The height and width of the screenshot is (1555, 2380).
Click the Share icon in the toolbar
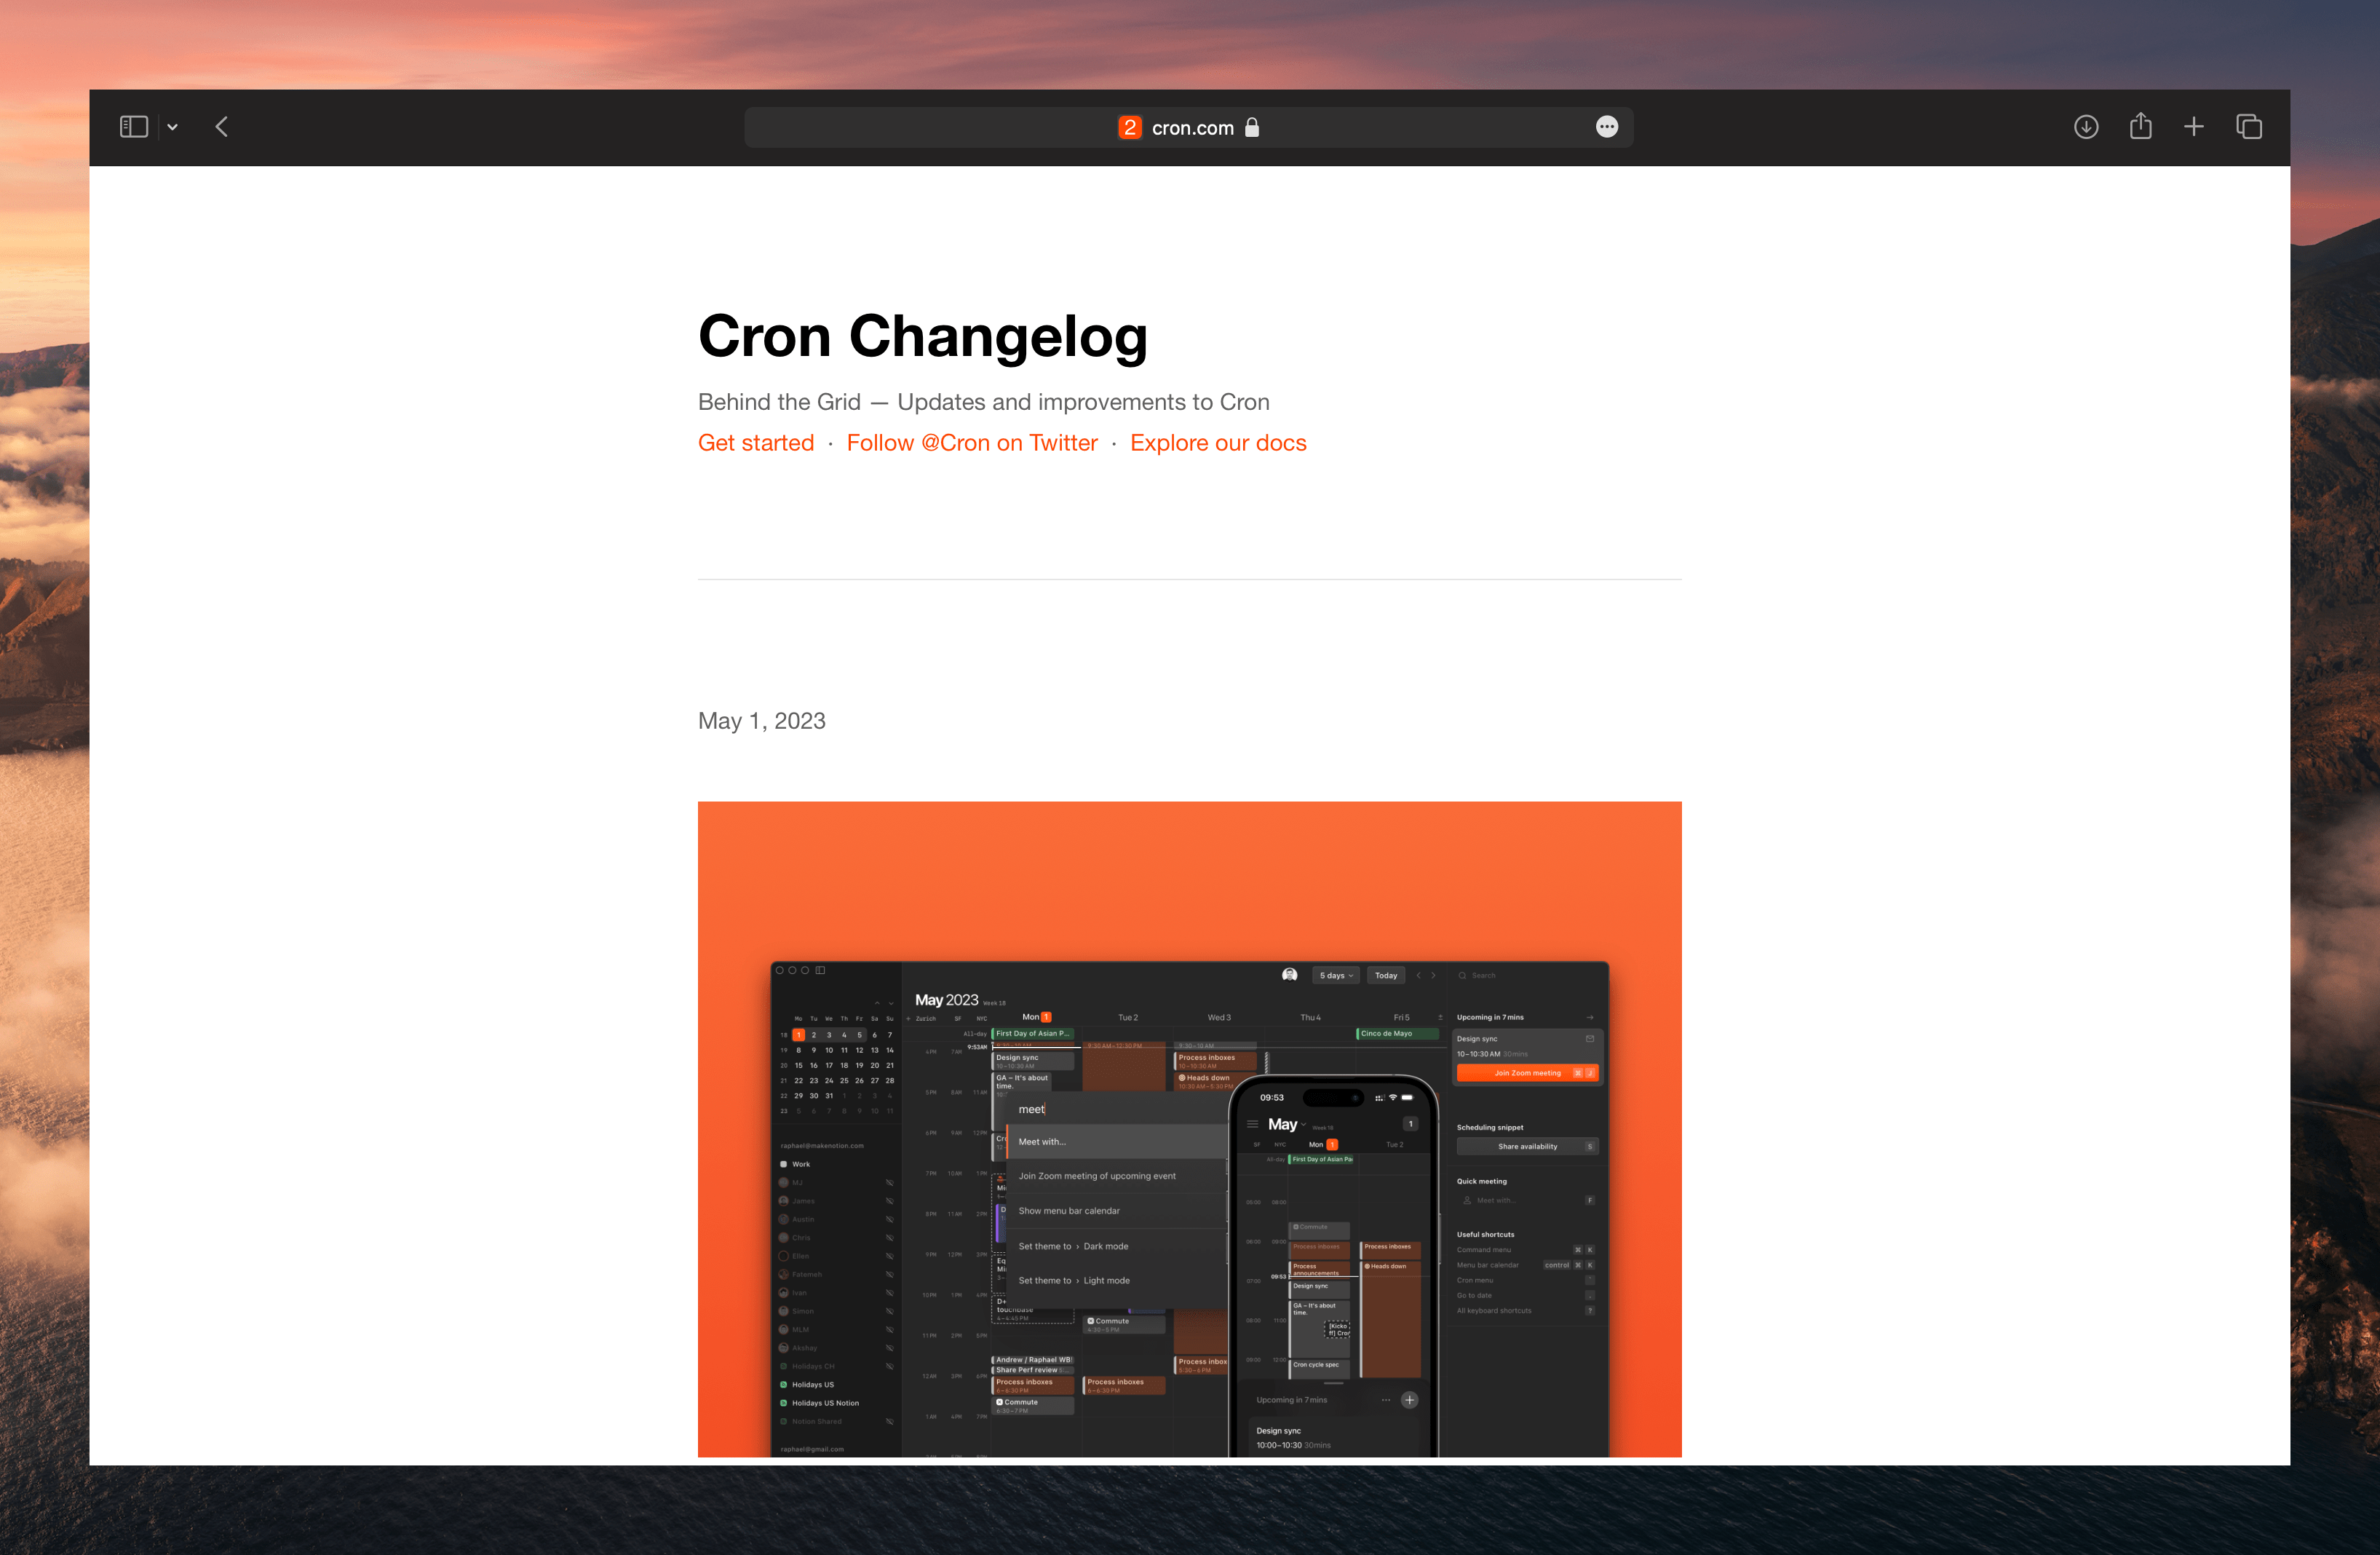click(x=2141, y=126)
